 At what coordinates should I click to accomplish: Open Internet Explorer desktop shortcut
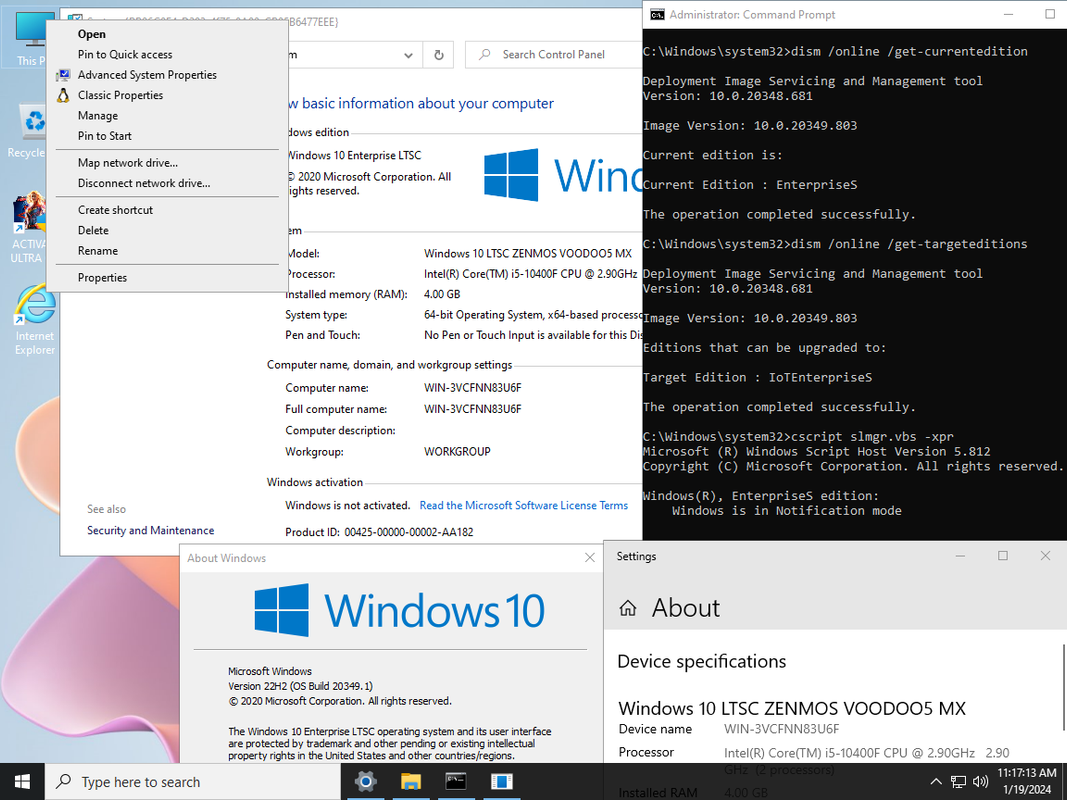coord(35,320)
